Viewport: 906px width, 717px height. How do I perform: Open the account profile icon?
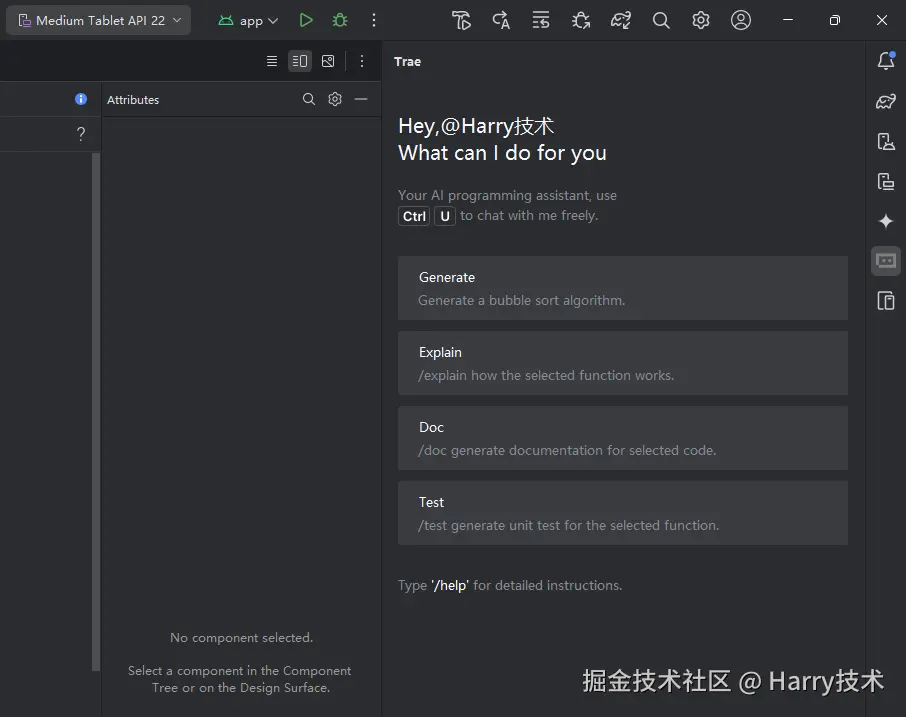coord(741,21)
